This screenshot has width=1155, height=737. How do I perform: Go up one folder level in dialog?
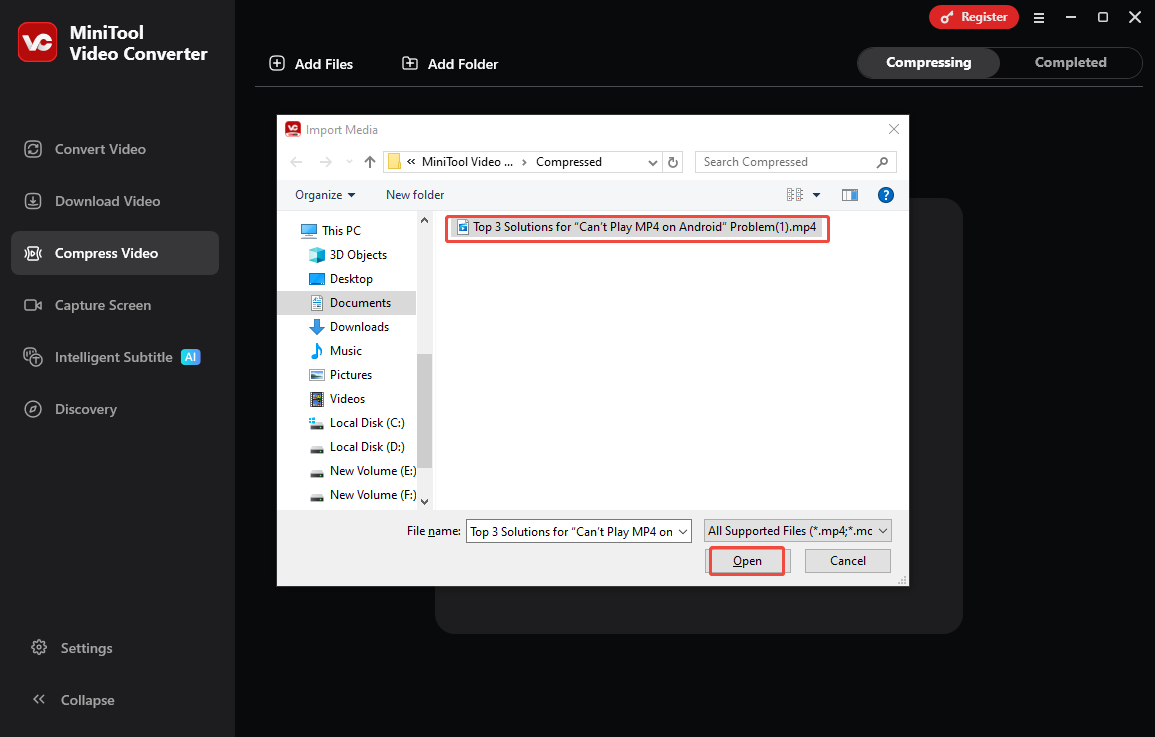click(369, 161)
